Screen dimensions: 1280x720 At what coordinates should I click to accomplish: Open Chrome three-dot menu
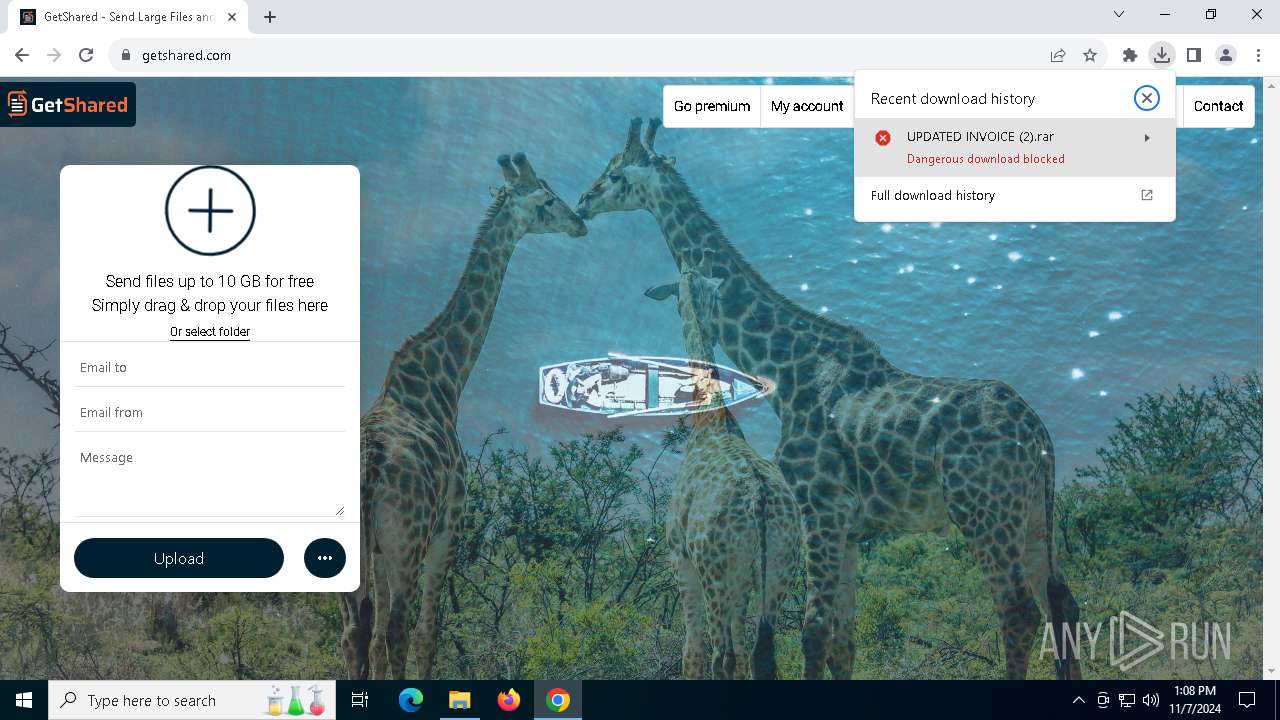coord(1258,55)
